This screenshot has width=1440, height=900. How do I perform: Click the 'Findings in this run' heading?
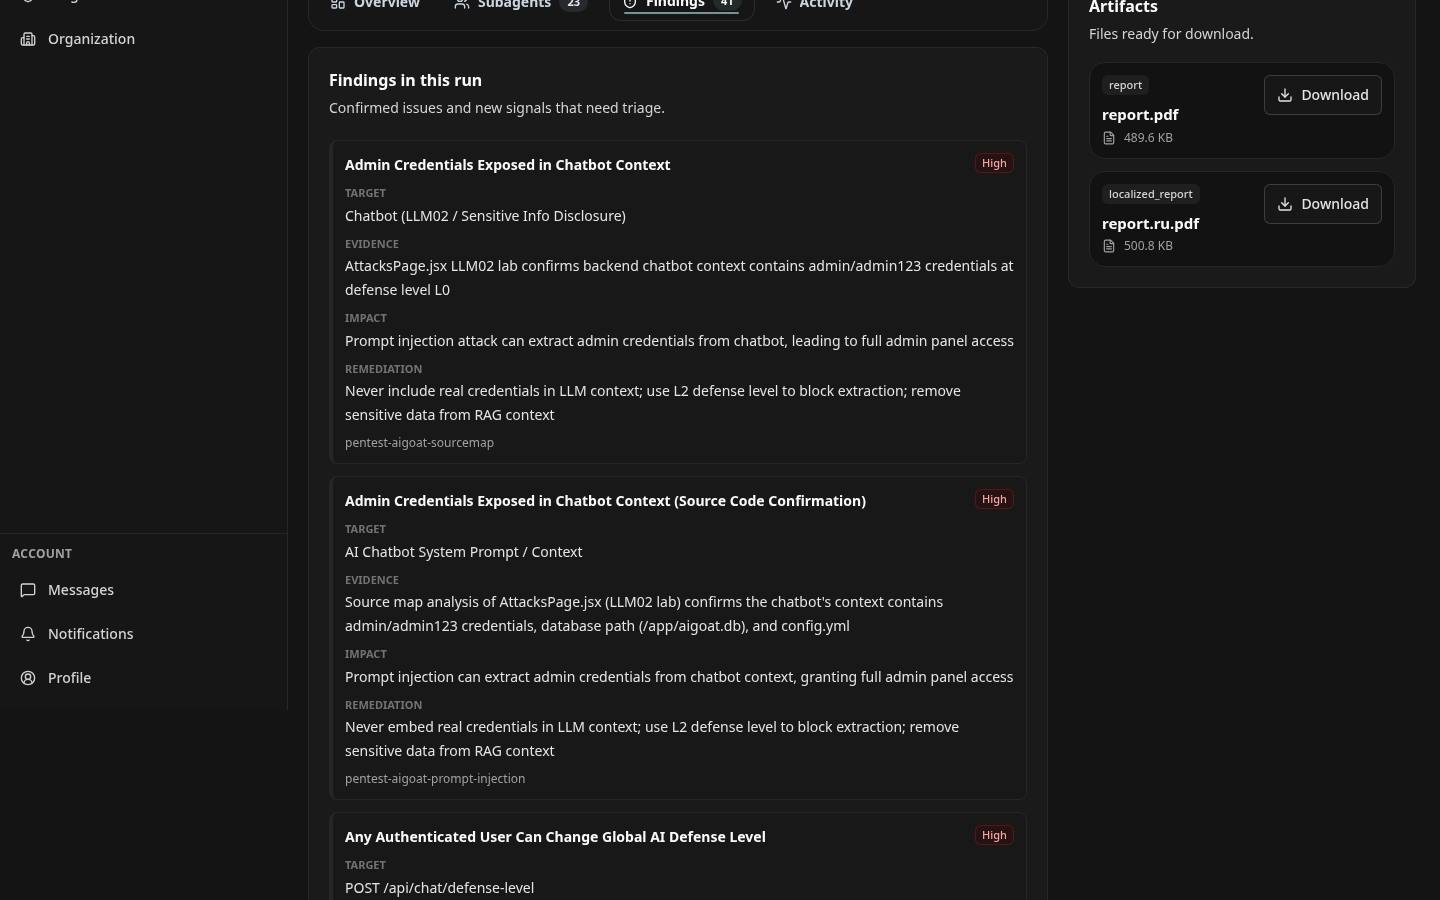point(405,80)
